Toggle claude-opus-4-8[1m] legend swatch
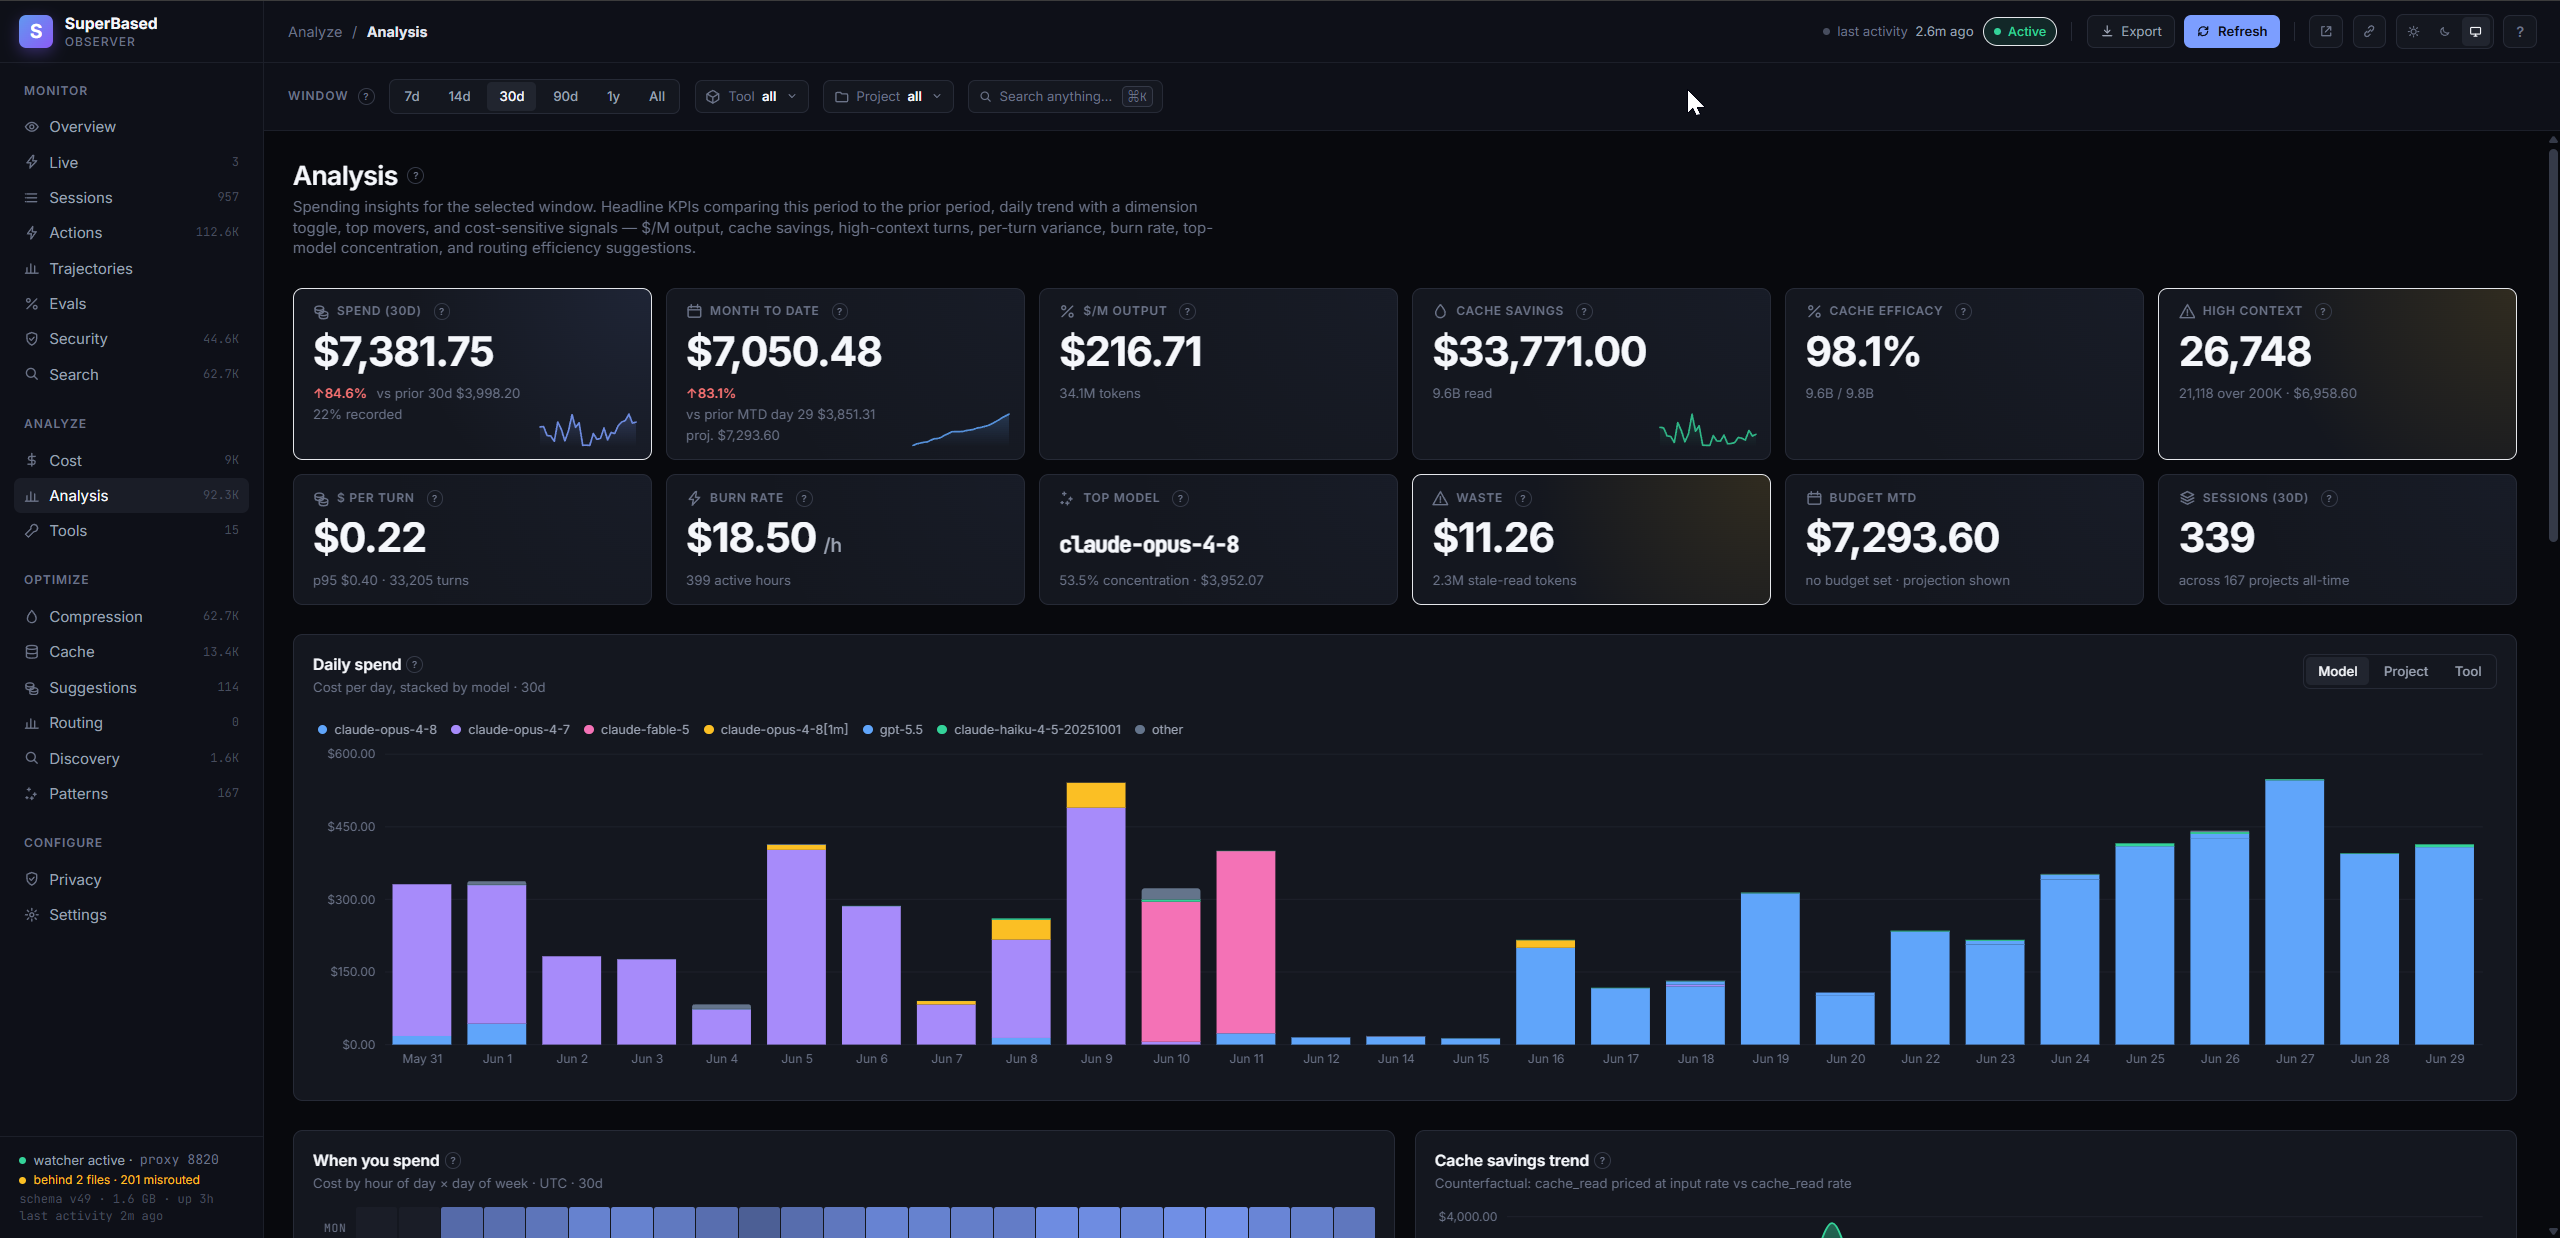Screen dimensions: 2560x1238 click(709, 730)
